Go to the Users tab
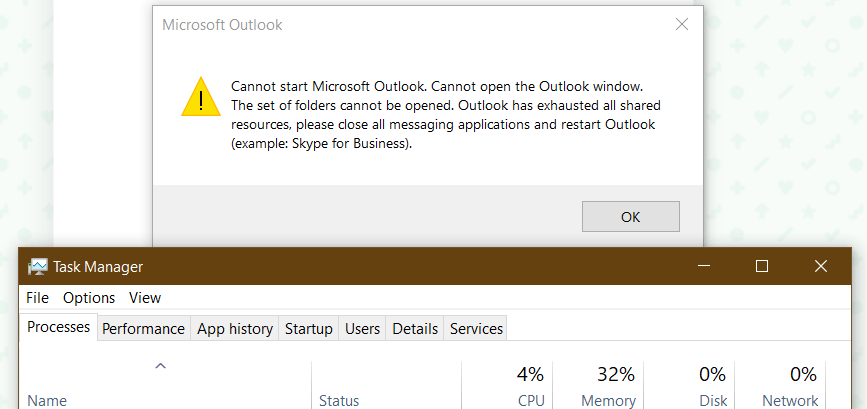Viewport: 867px width, 409px height. pos(362,328)
